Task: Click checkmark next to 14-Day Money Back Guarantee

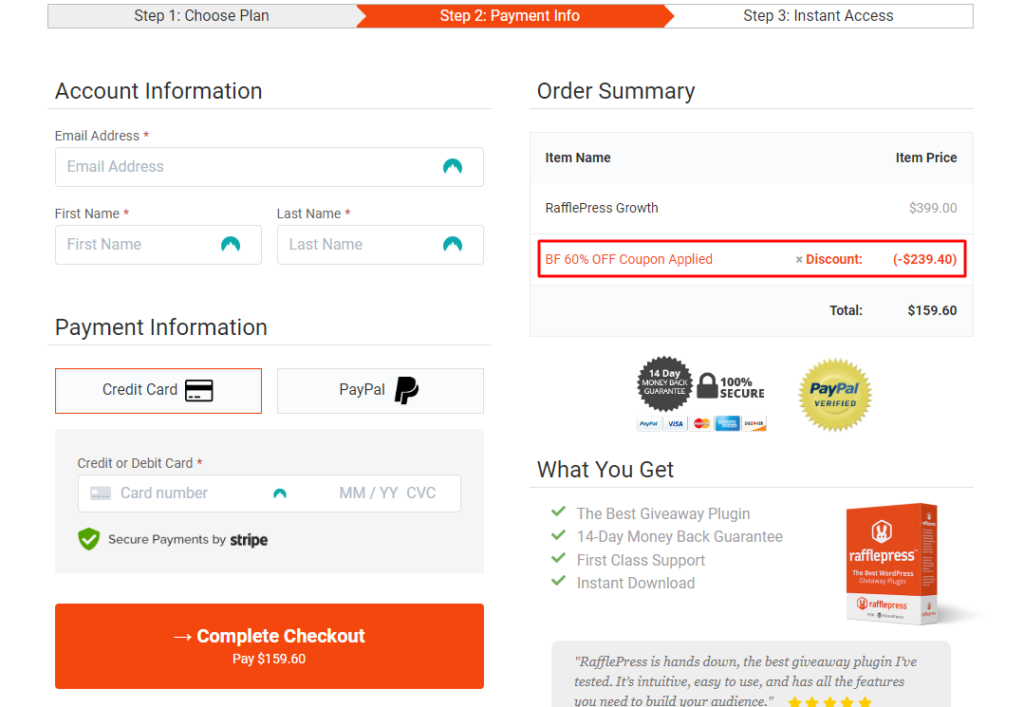Action: pyautogui.click(x=558, y=535)
